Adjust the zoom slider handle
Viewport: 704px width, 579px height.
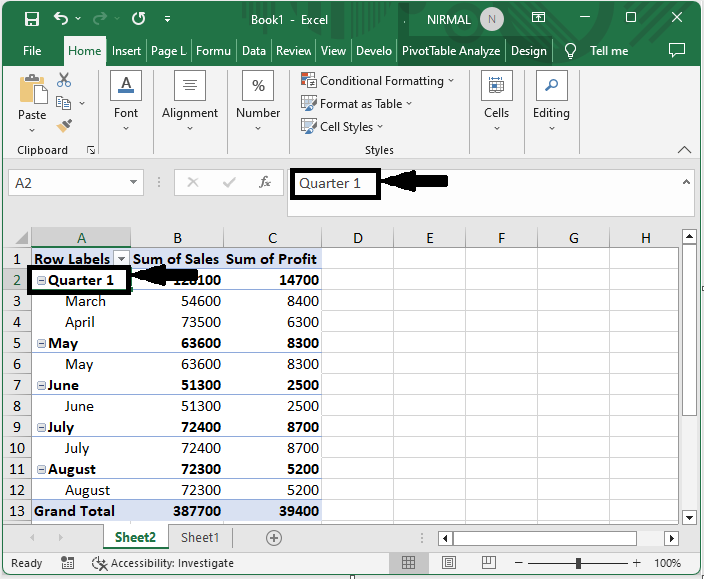coord(578,563)
